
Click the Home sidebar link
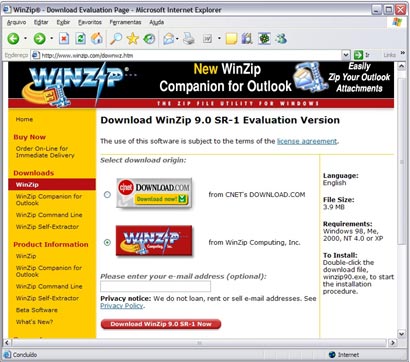click(x=24, y=119)
